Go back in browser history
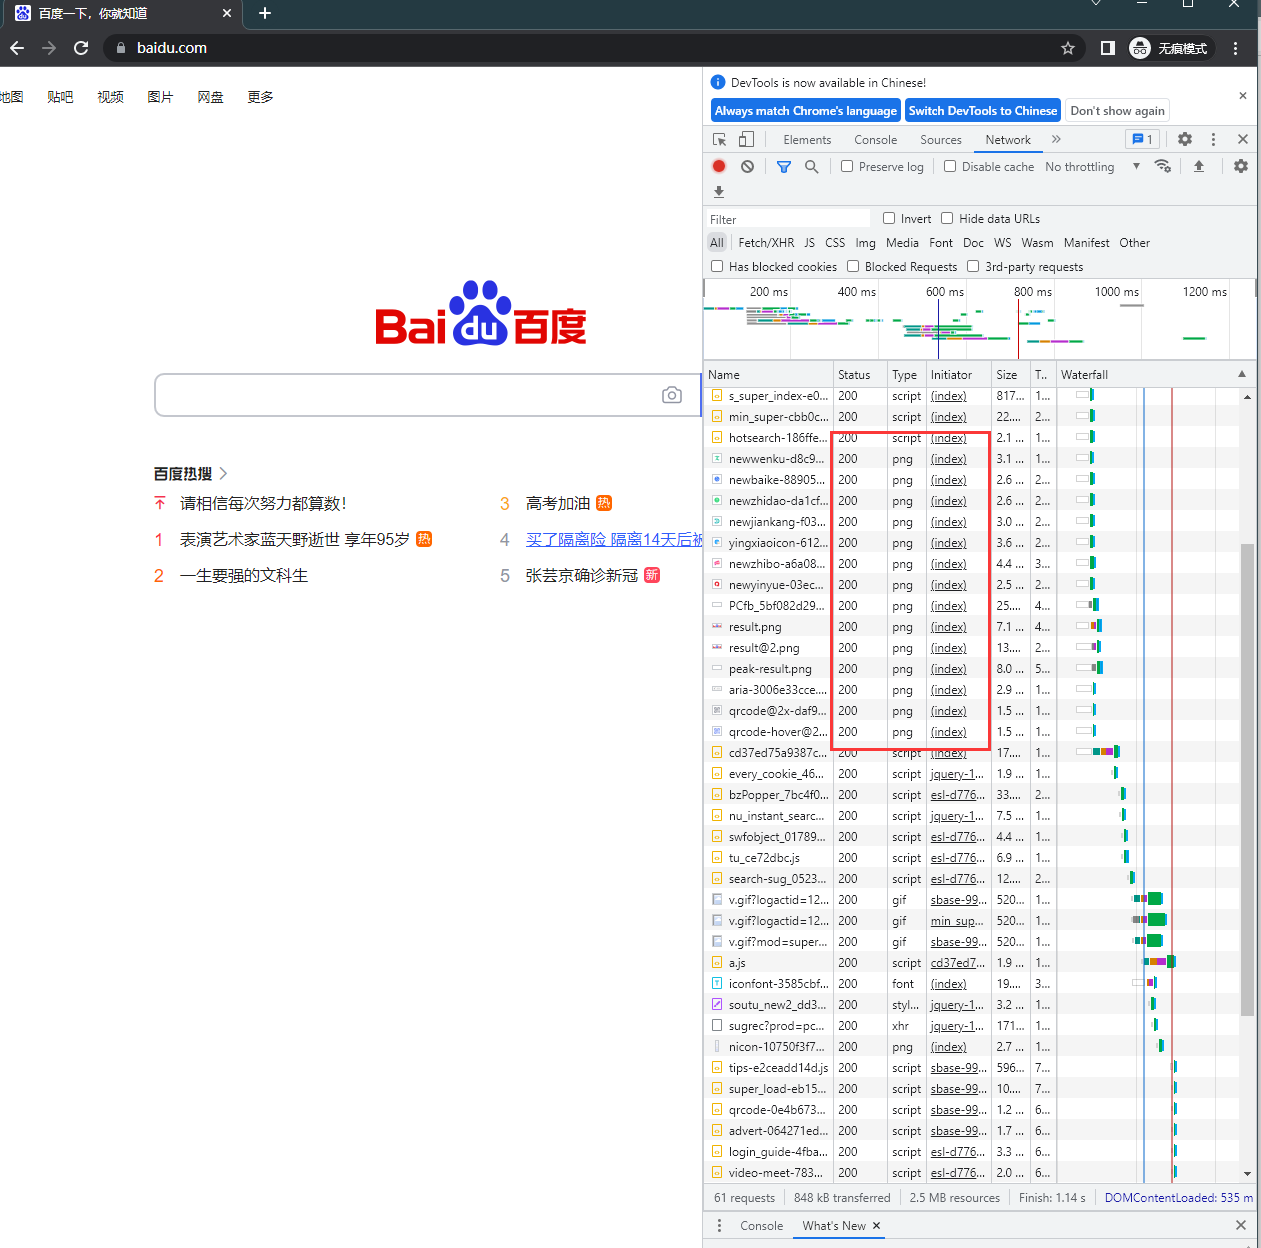 17,48
